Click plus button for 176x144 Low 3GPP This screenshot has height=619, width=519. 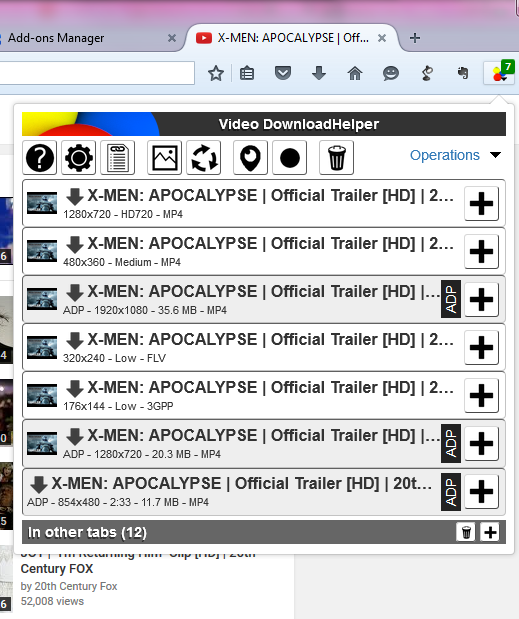click(482, 396)
